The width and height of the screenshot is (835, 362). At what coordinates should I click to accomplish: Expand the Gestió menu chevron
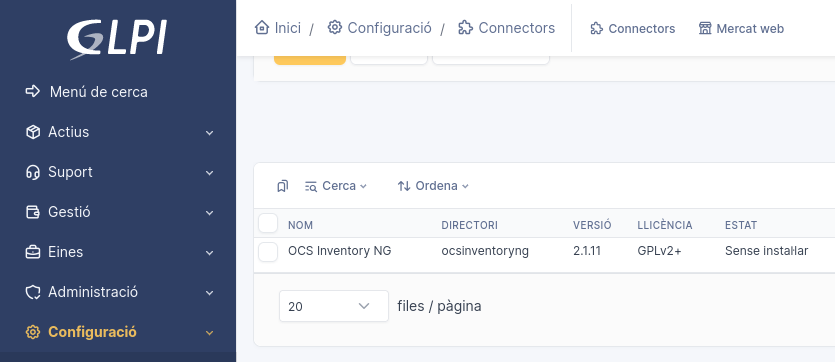[x=210, y=212]
